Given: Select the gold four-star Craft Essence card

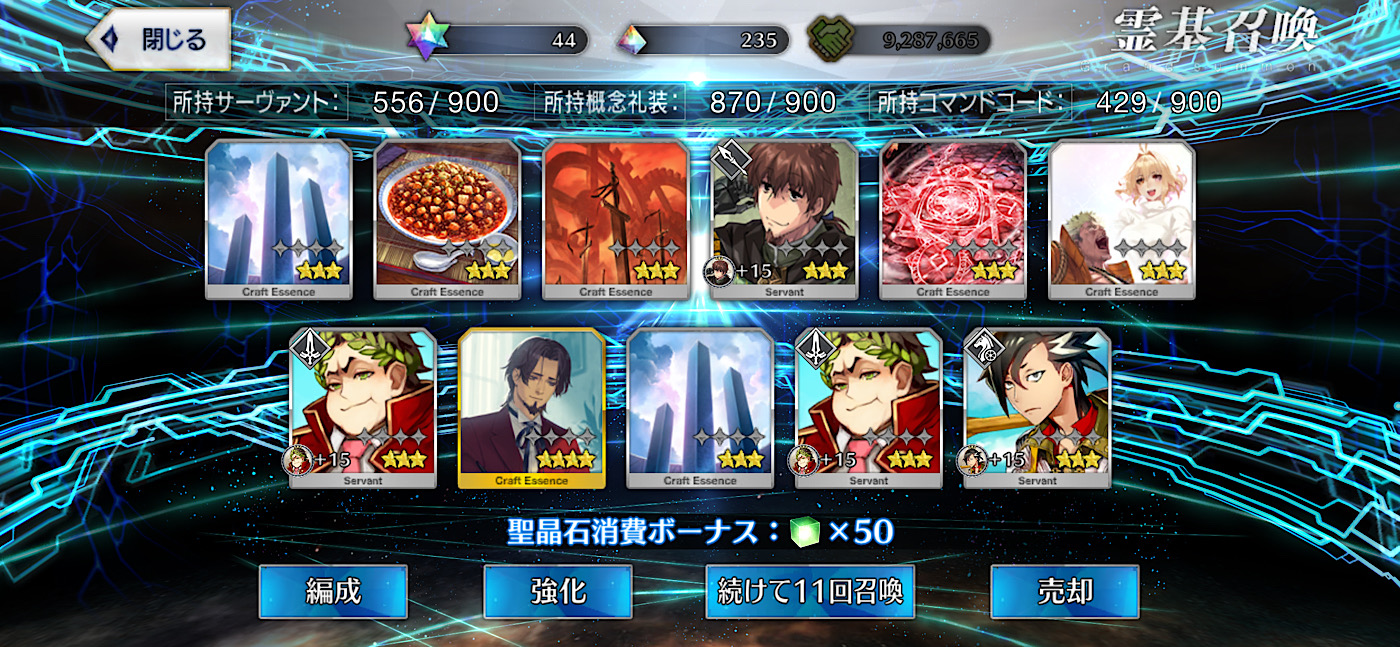Looking at the screenshot, I should [532, 408].
